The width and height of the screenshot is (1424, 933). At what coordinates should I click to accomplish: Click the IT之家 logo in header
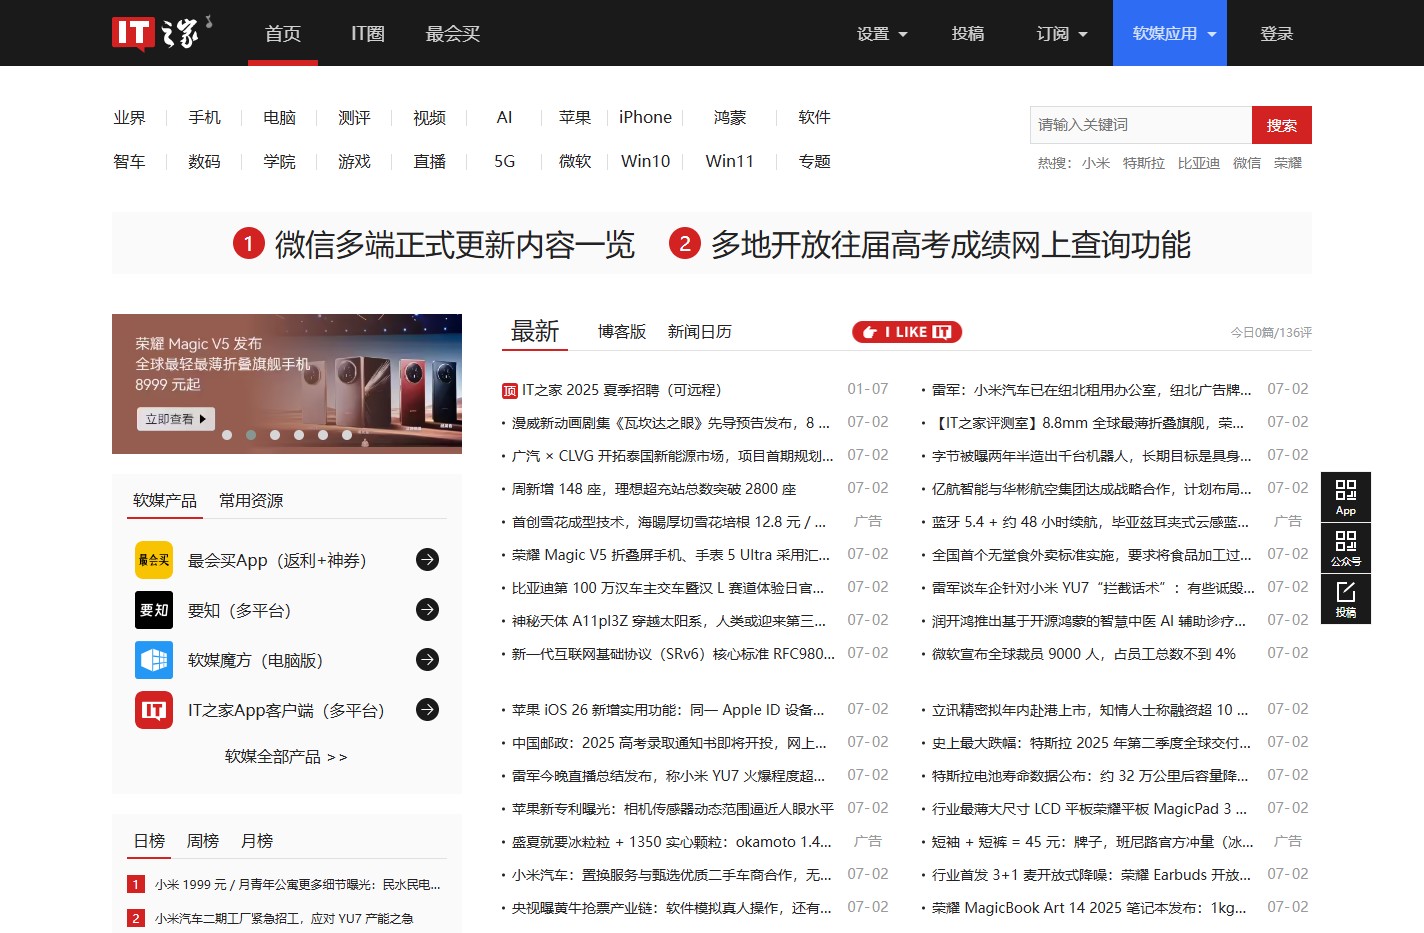point(162,33)
